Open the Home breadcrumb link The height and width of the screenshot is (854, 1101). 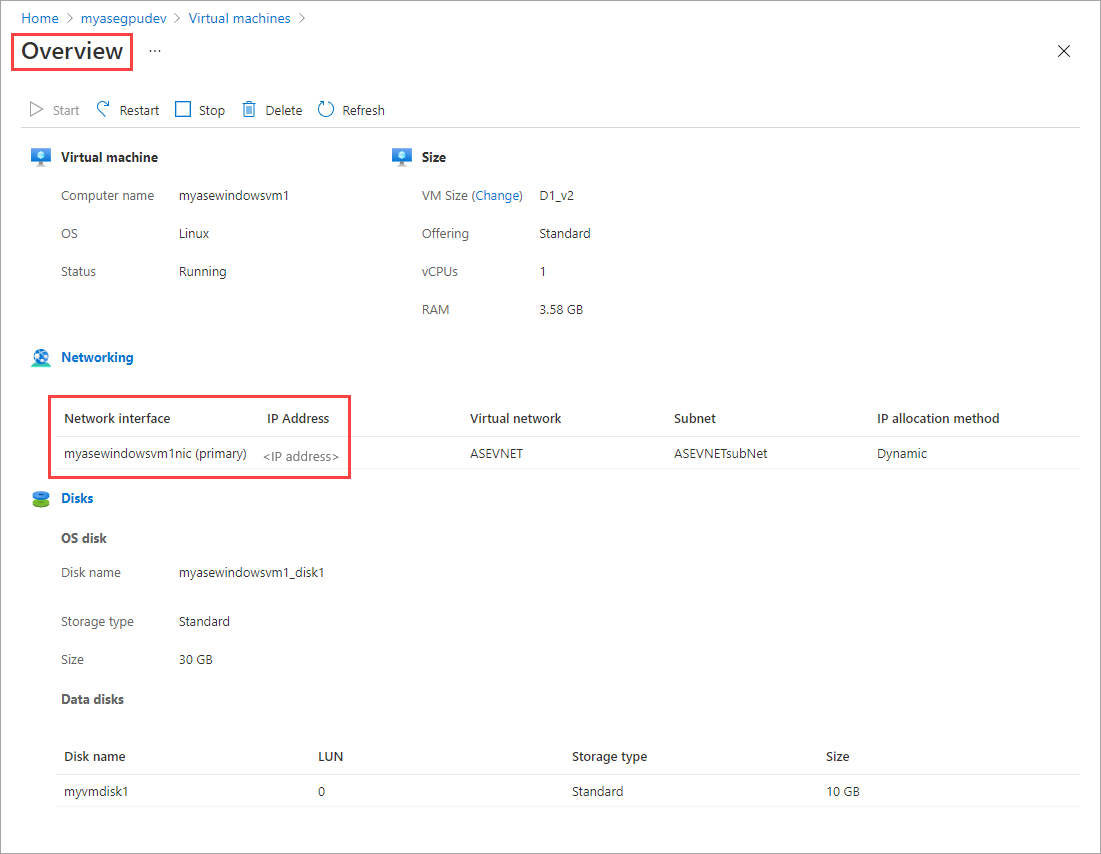point(39,17)
